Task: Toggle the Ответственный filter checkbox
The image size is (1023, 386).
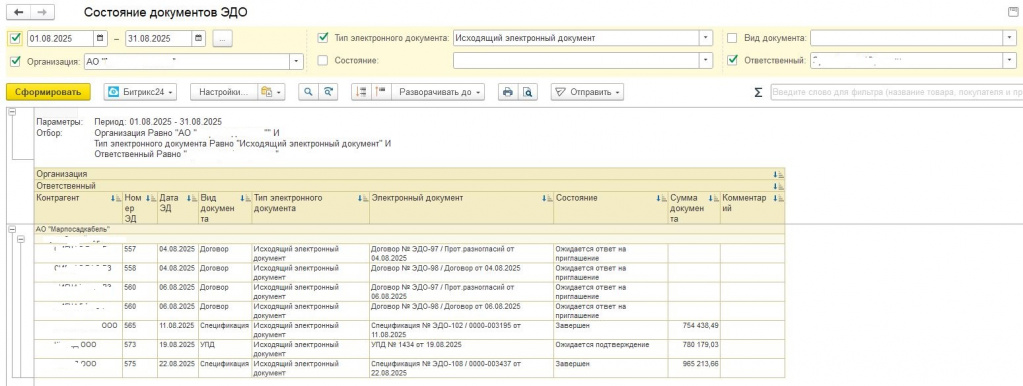Action: [x=733, y=61]
